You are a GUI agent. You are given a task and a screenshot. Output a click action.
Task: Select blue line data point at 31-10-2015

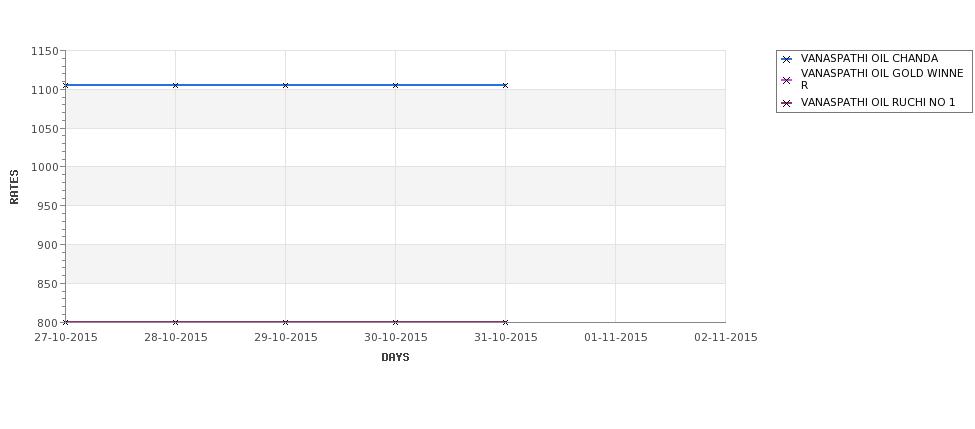506,85
